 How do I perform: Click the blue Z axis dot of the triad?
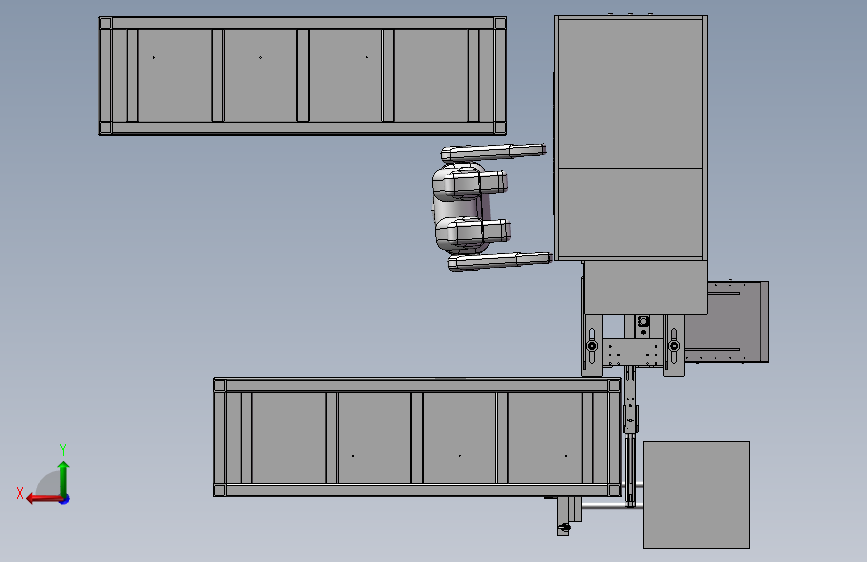[65, 499]
